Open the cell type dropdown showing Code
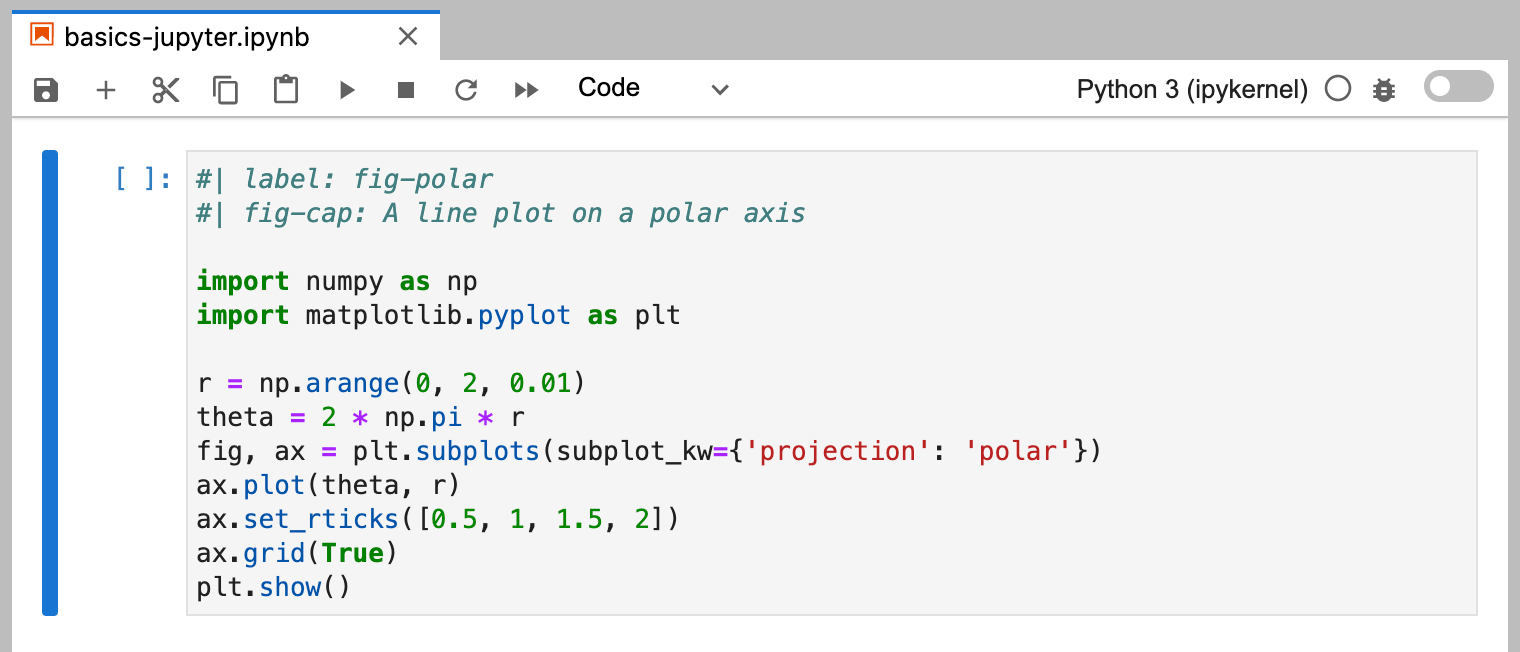 (x=655, y=88)
